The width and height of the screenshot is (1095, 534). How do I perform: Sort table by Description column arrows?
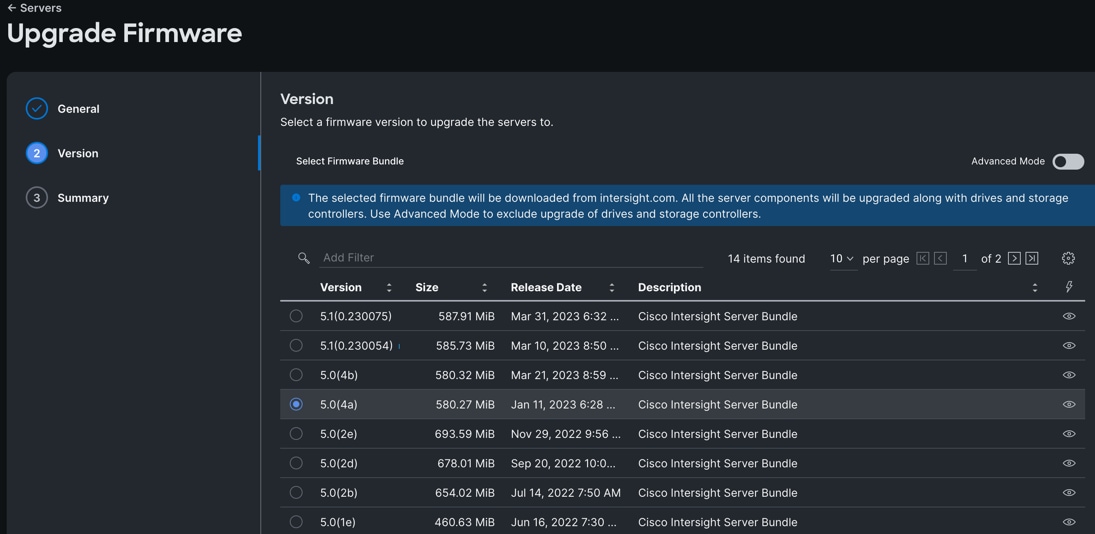pos(1034,288)
